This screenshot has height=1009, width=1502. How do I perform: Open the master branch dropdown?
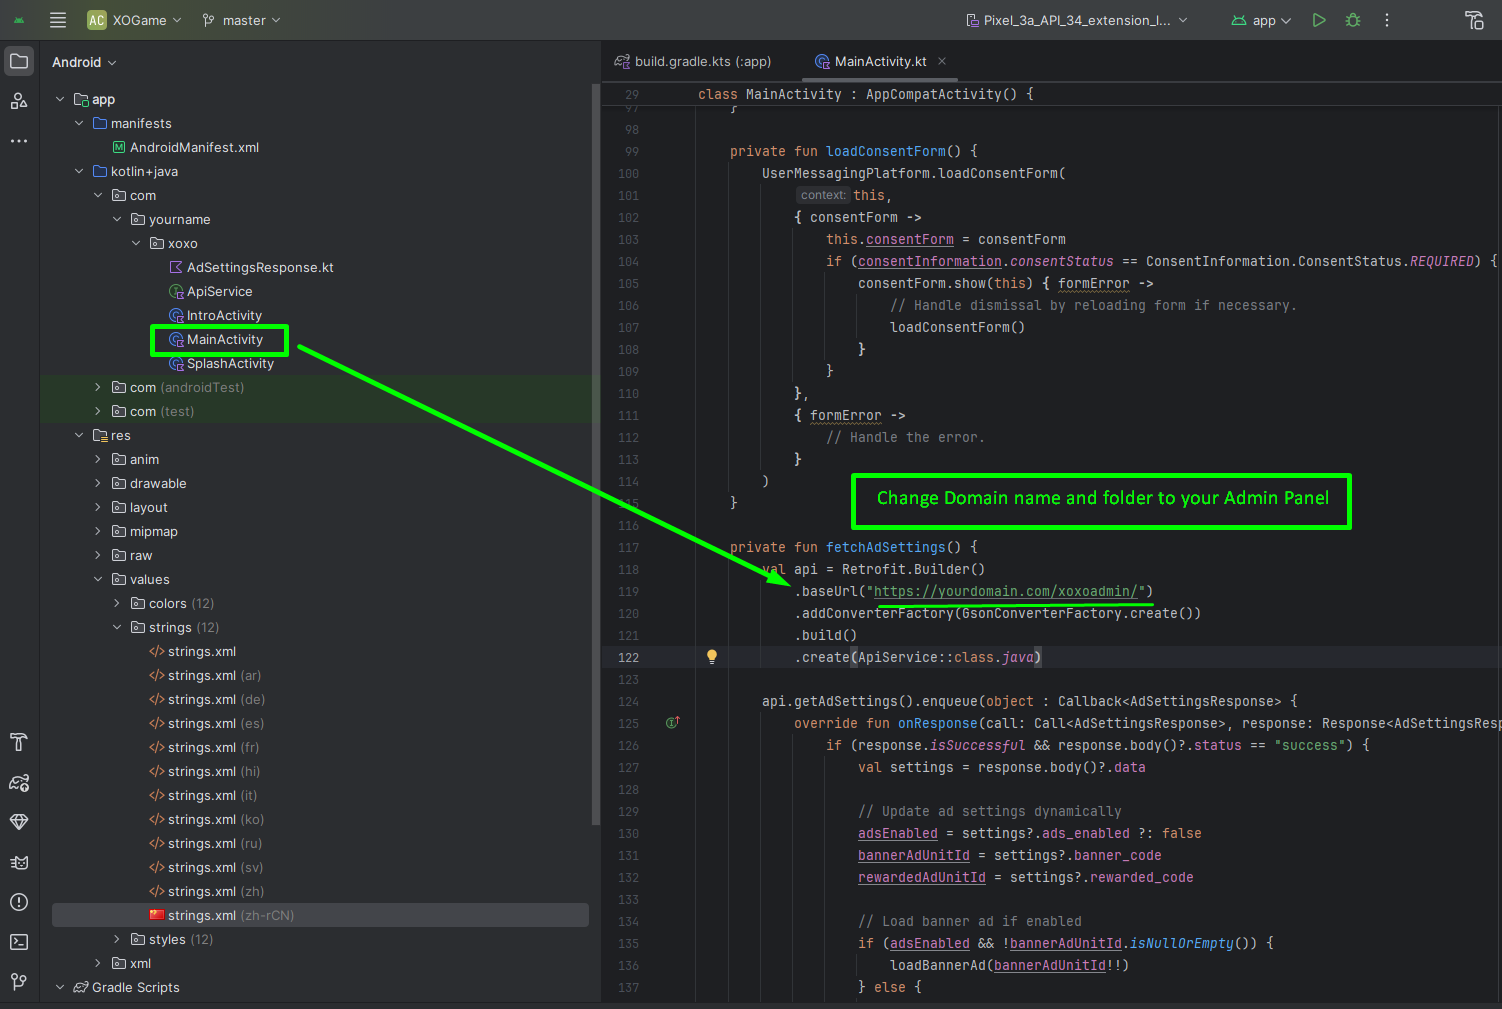pyautogui.click(x=241, y=20)
